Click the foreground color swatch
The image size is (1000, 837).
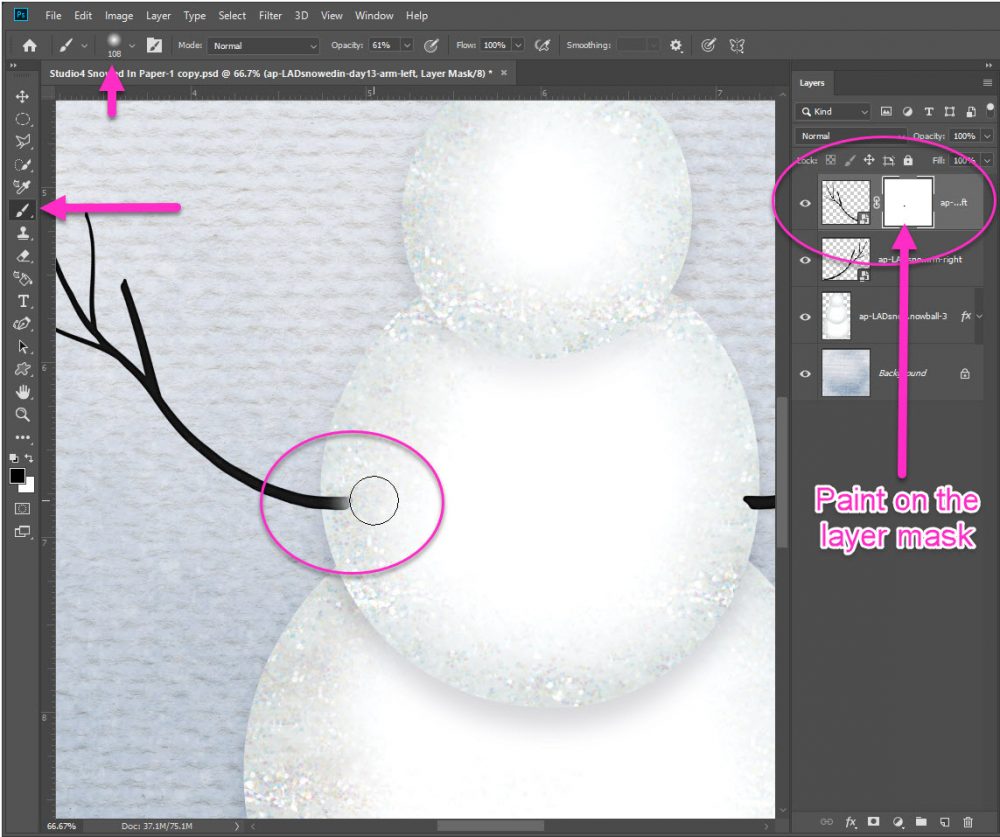(x=18, y=476)
